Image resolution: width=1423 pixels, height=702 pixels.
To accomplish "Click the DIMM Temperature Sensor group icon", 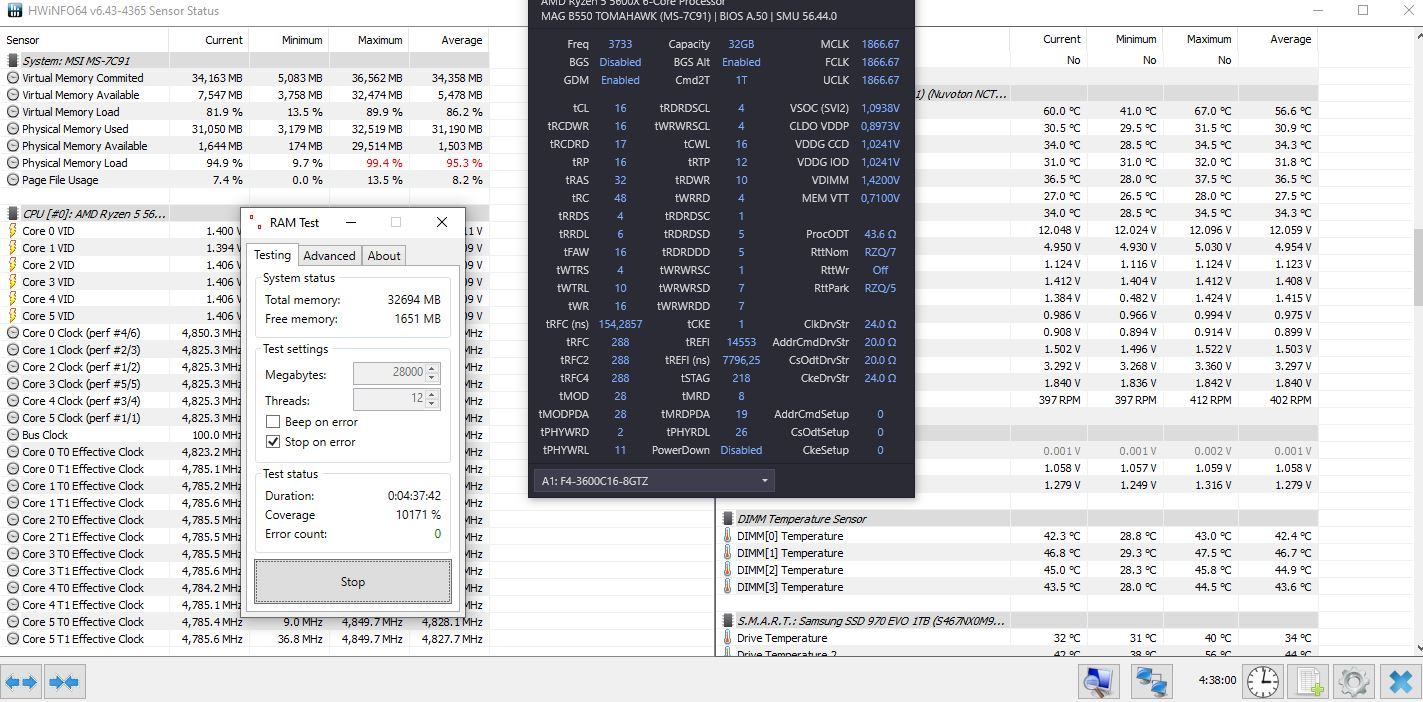I will pos(728,519).
